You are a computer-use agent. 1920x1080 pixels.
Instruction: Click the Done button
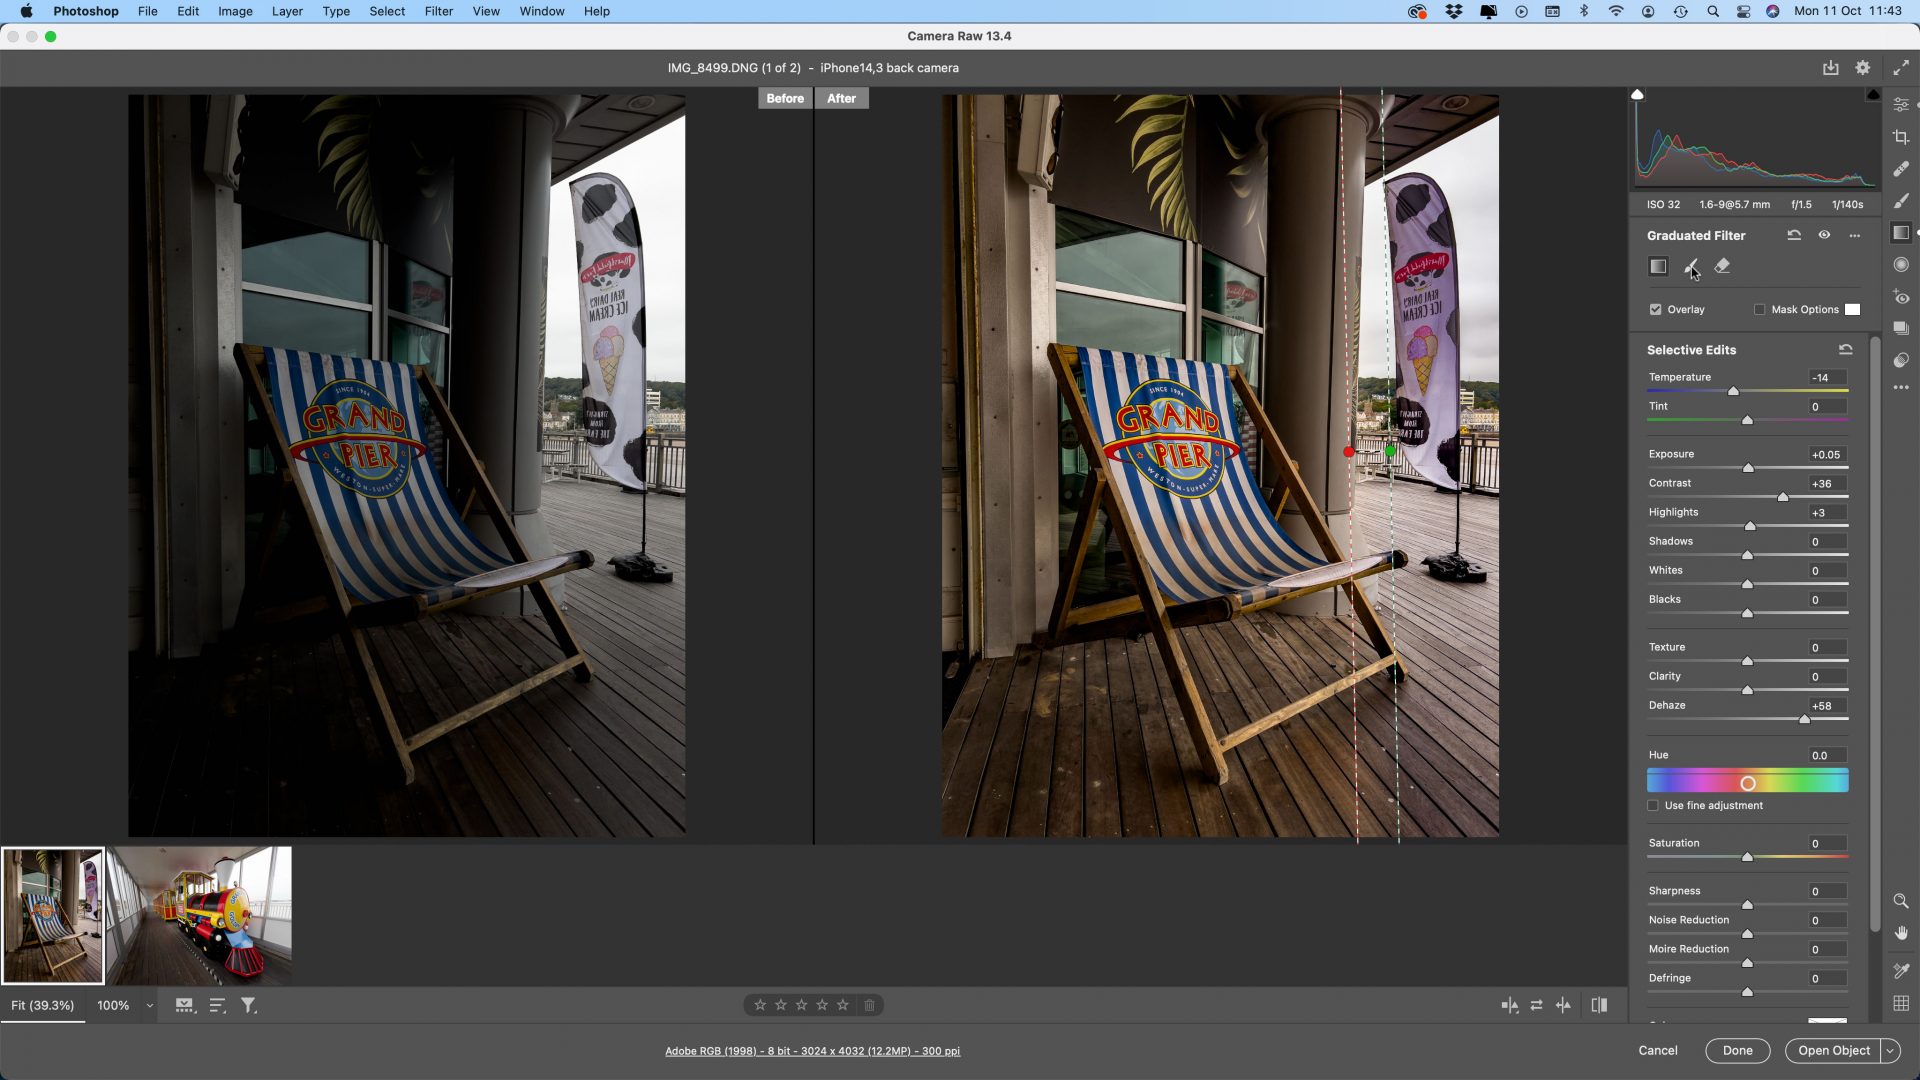[1737, 1050]
